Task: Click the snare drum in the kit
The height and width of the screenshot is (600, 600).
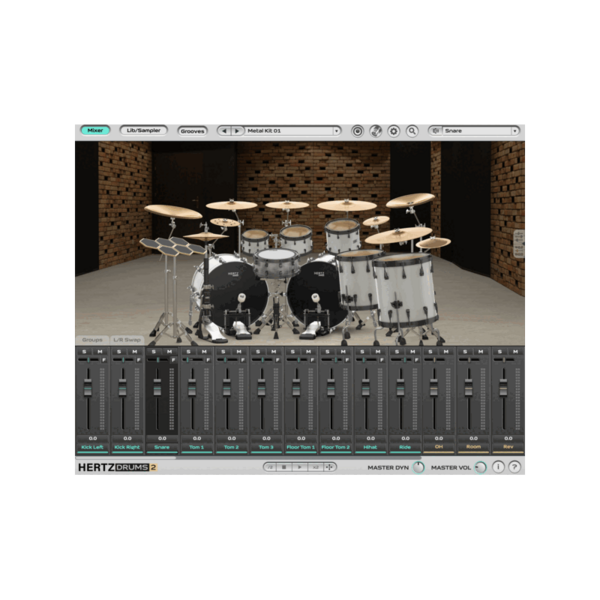Action: pos(276,263)
